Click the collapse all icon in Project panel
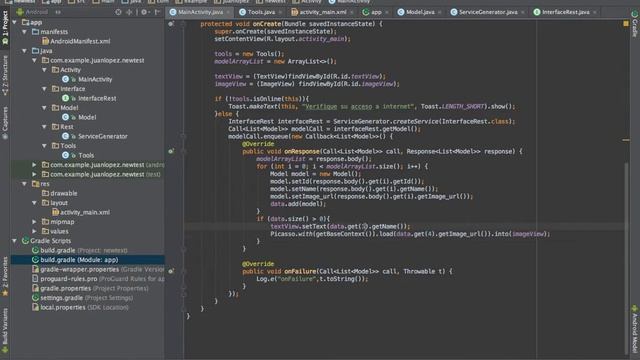Viewport: 640px width, 360px height. click(x=129, y=12)
